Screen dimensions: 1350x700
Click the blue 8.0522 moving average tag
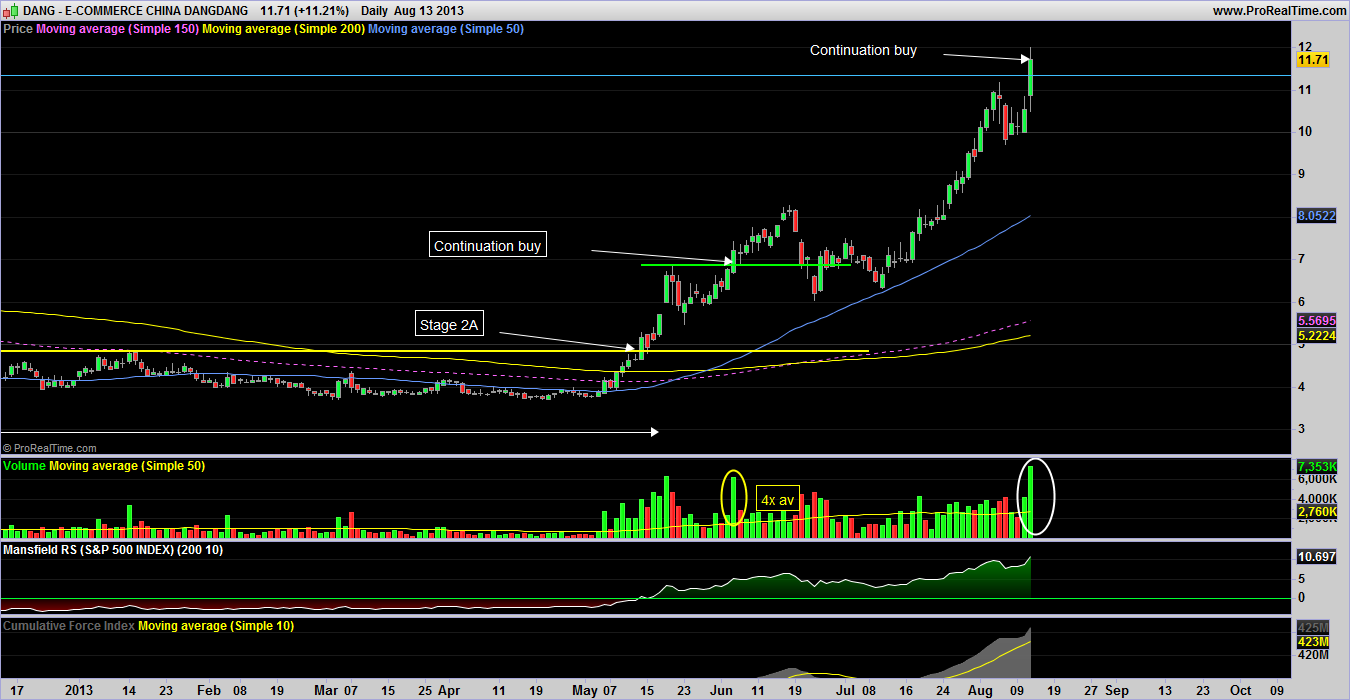(x=1316, y=216)
